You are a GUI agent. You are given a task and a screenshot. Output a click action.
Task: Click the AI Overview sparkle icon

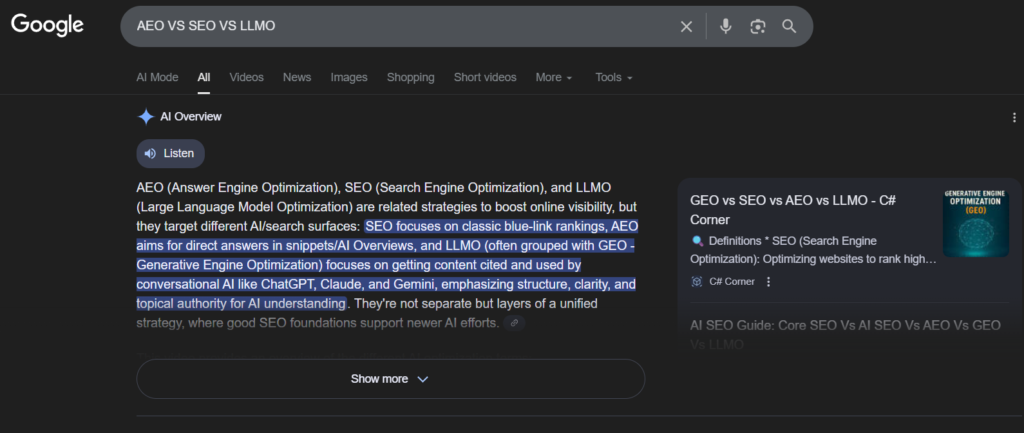click(146, 117)
